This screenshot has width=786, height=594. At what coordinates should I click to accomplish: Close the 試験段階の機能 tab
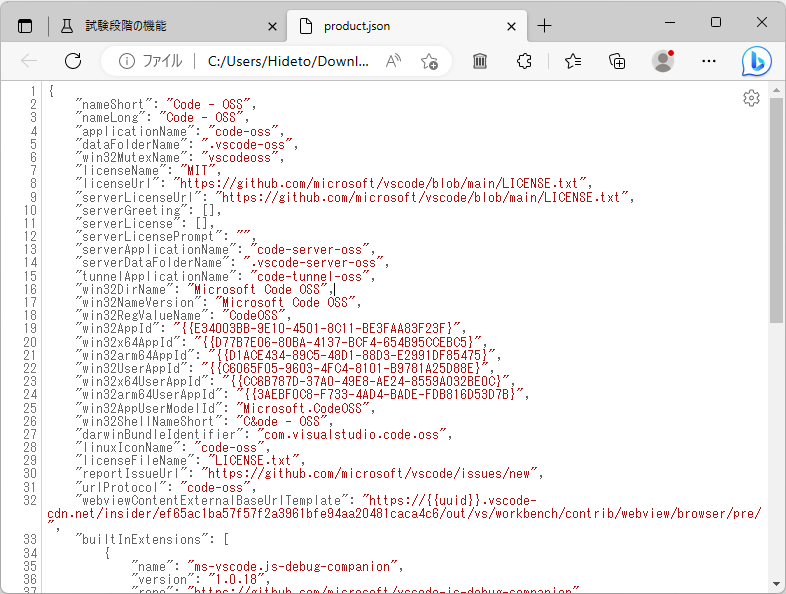272,26
